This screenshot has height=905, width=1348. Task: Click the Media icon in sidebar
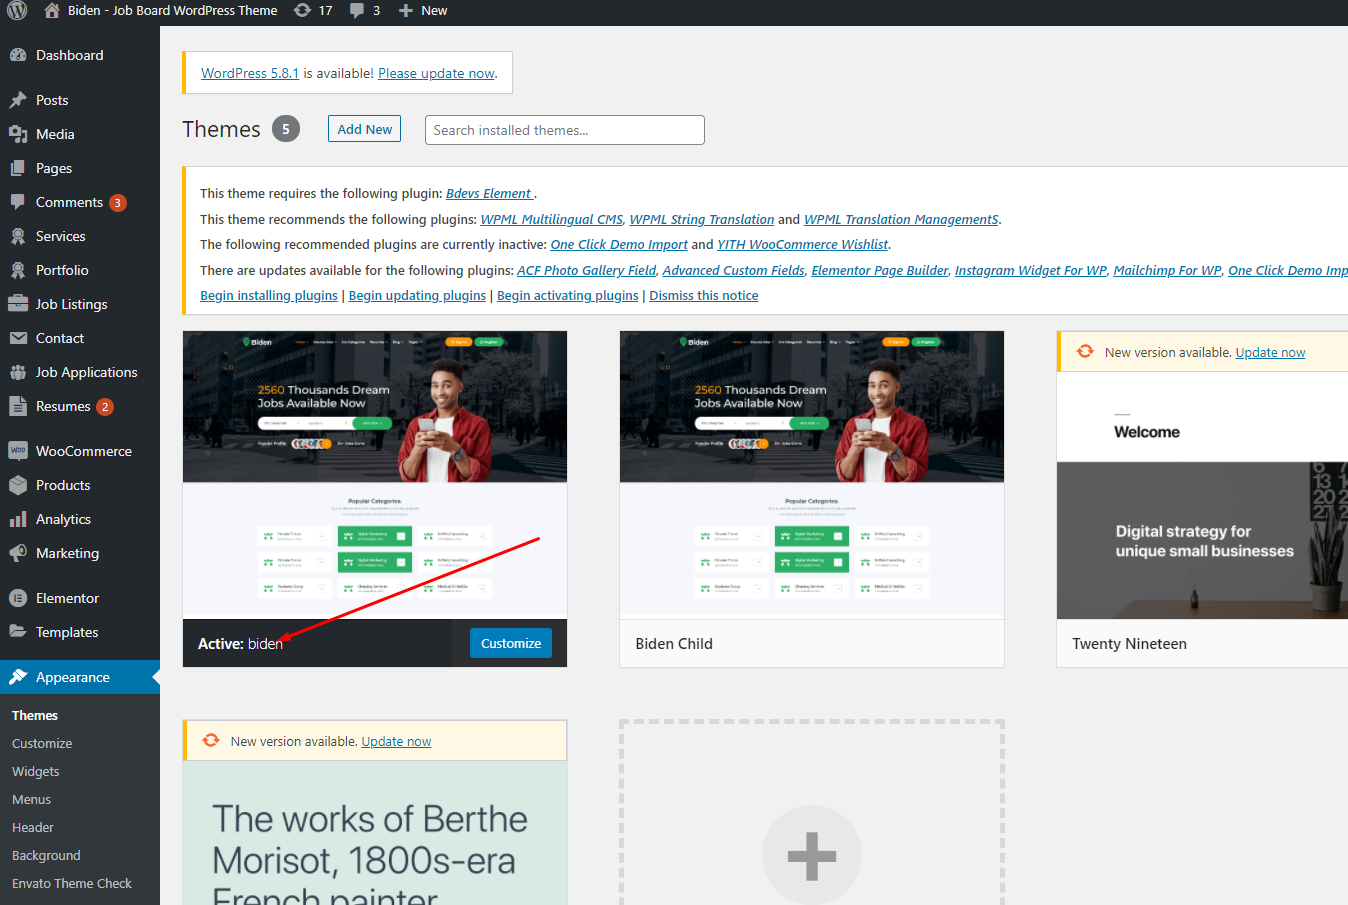tap(18, 134)
